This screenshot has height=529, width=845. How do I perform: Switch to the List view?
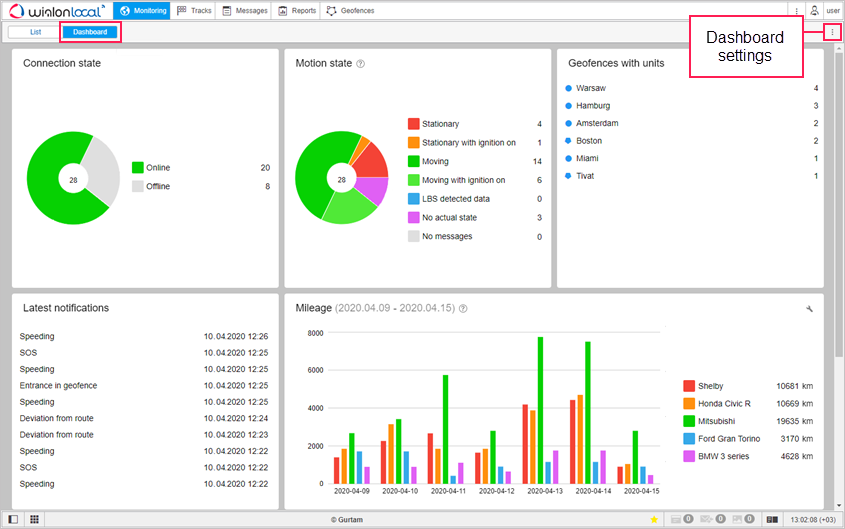tap(36, 32)
